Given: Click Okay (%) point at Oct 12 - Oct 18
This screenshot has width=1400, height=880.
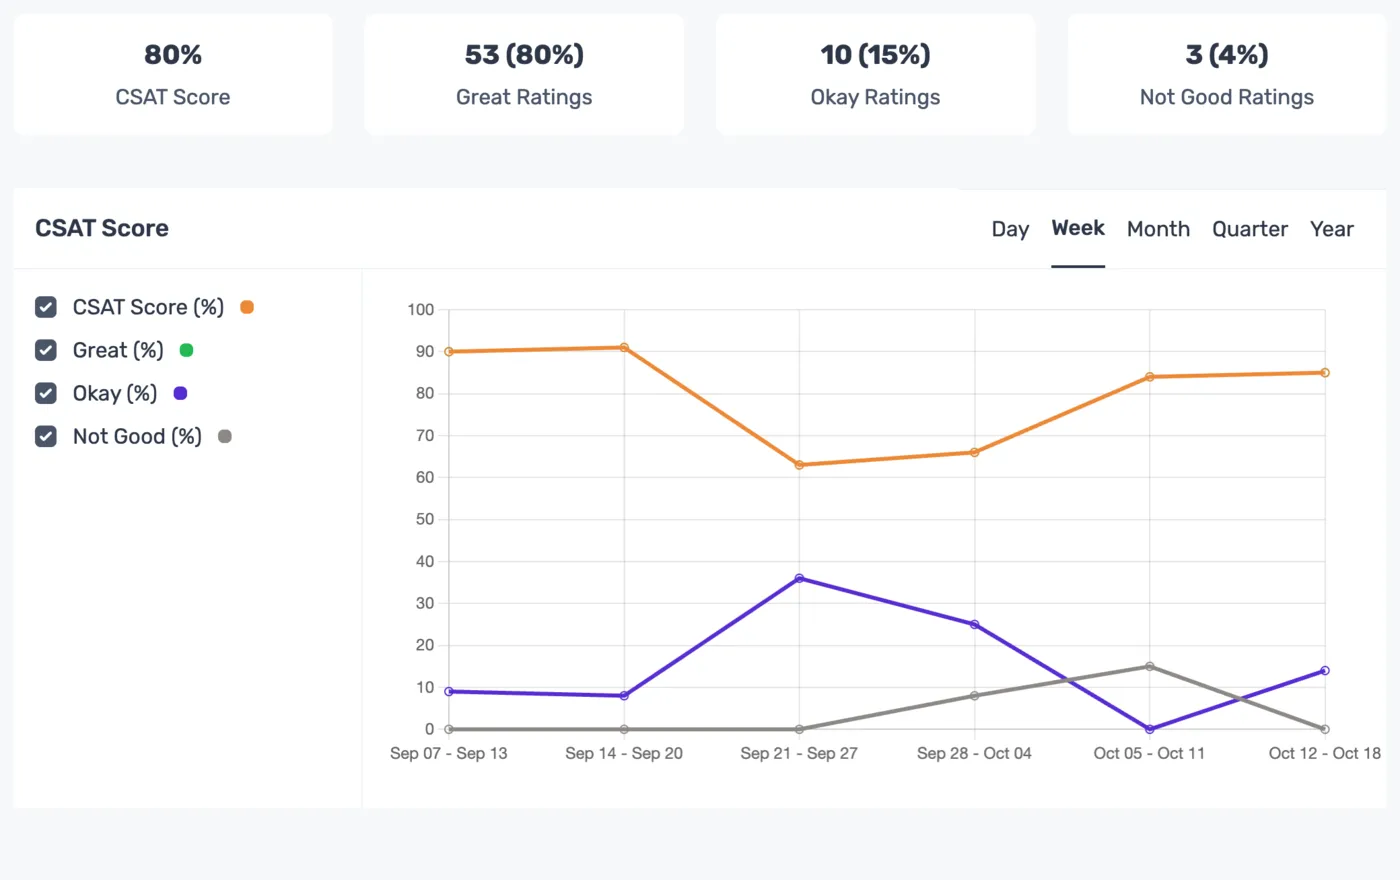Looking at the screenshot, I should pyautogui.click(x=1325, y=671).
